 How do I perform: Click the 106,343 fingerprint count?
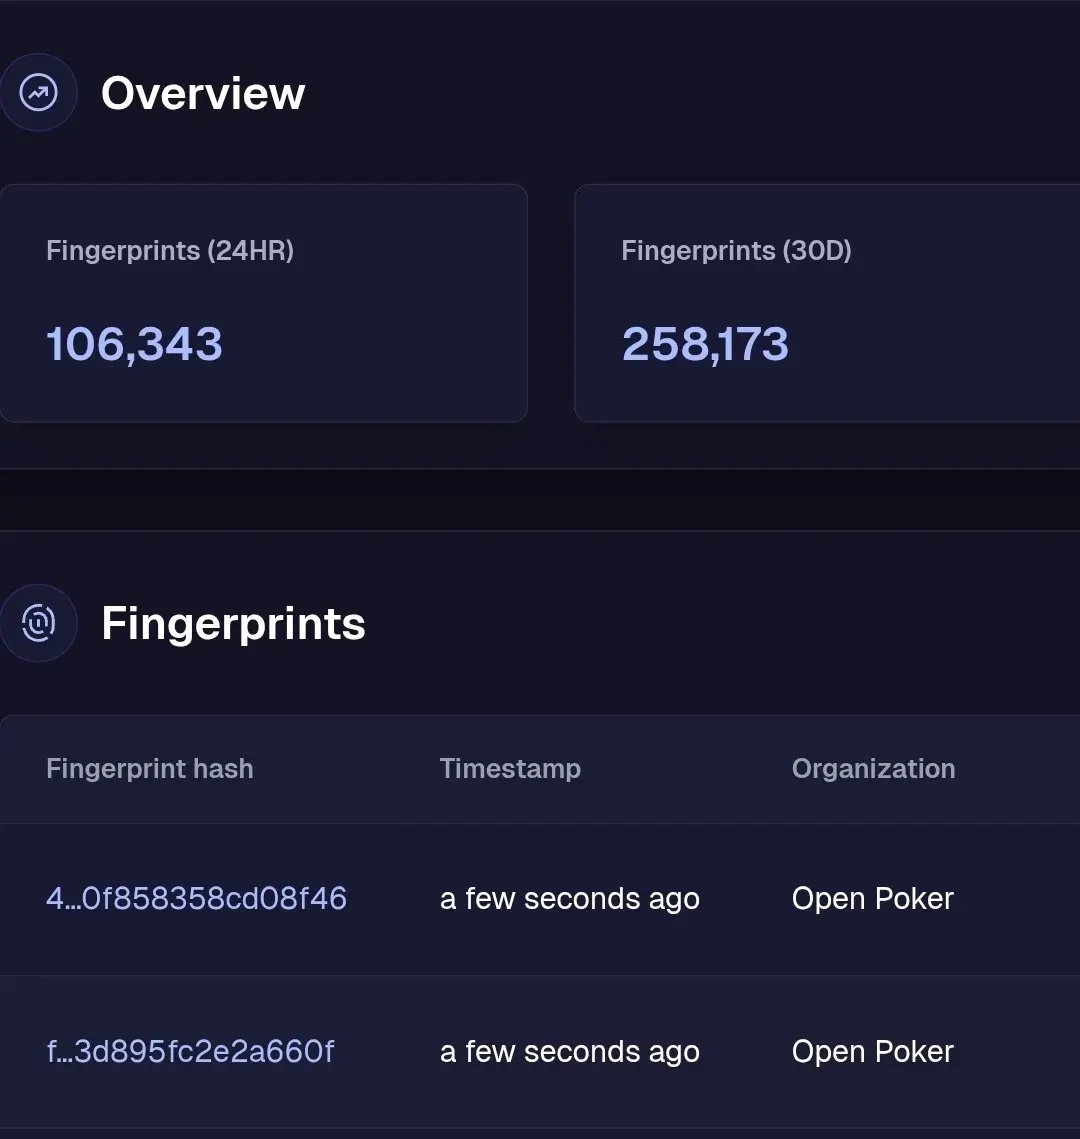(x=134, y=344)
